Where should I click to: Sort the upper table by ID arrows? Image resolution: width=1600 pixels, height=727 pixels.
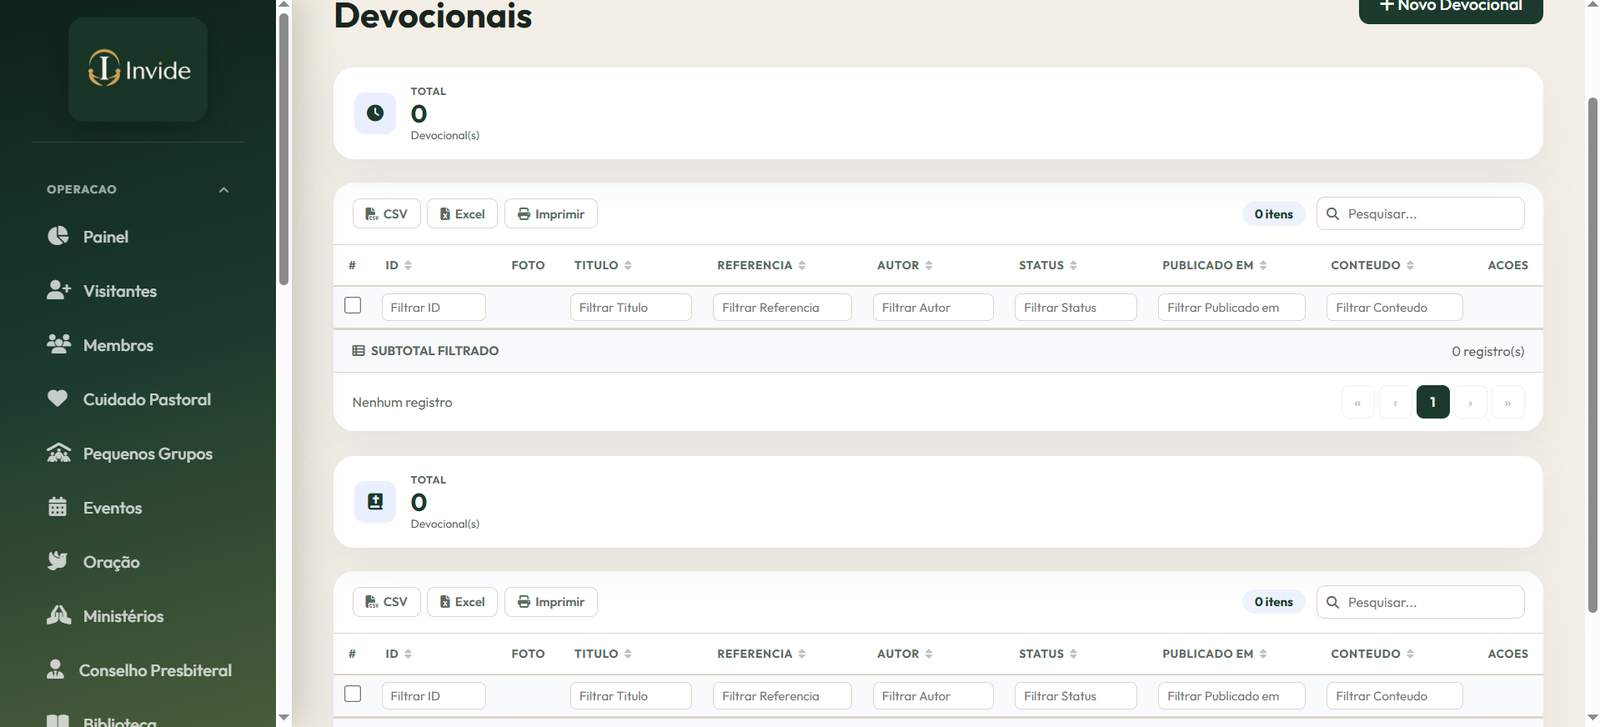[408, 265]
